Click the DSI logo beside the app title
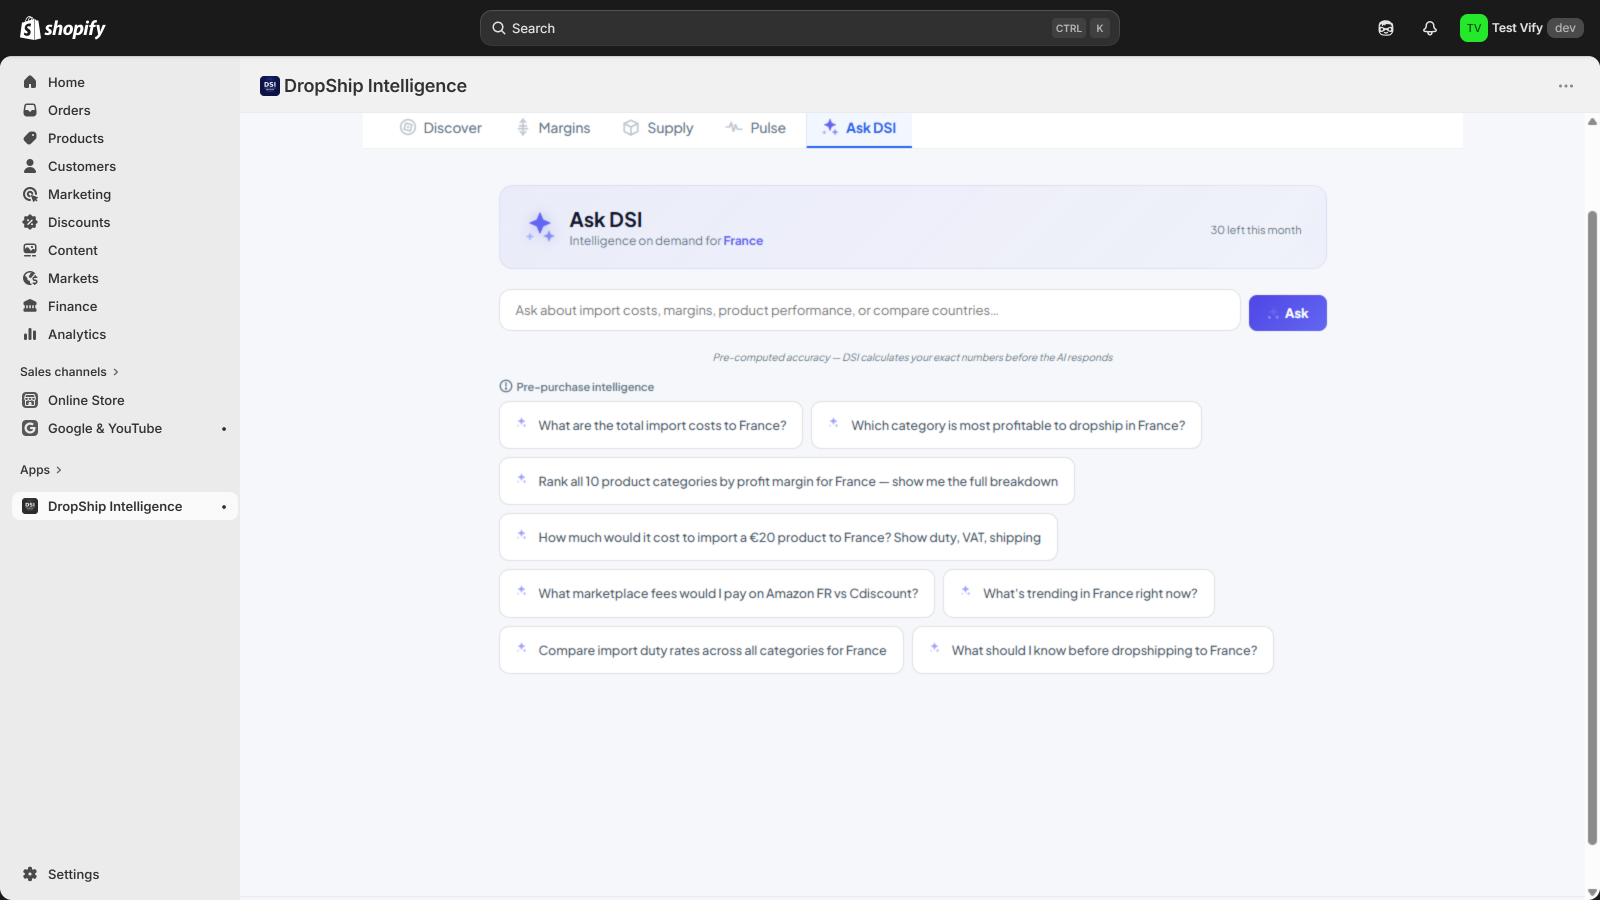Screen dimensions: 1600x900 click(x=270, y=86)
